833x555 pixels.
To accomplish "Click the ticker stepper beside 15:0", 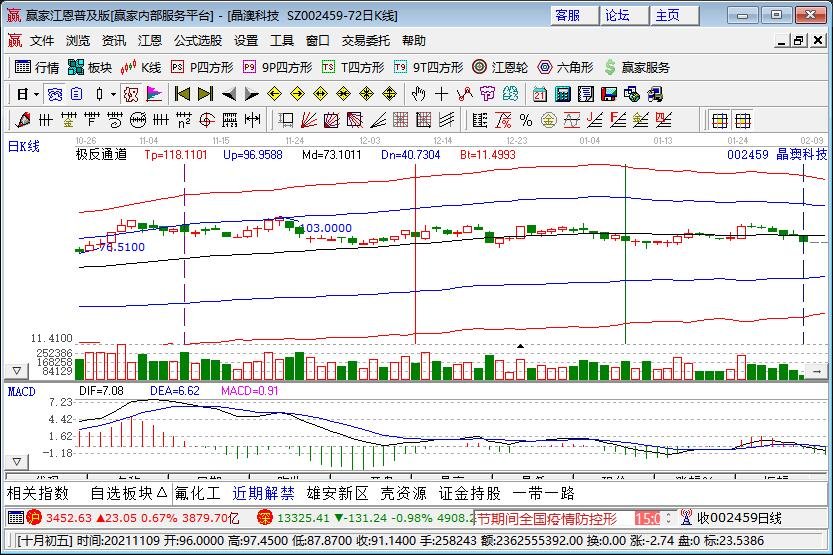I will (669, 518).
